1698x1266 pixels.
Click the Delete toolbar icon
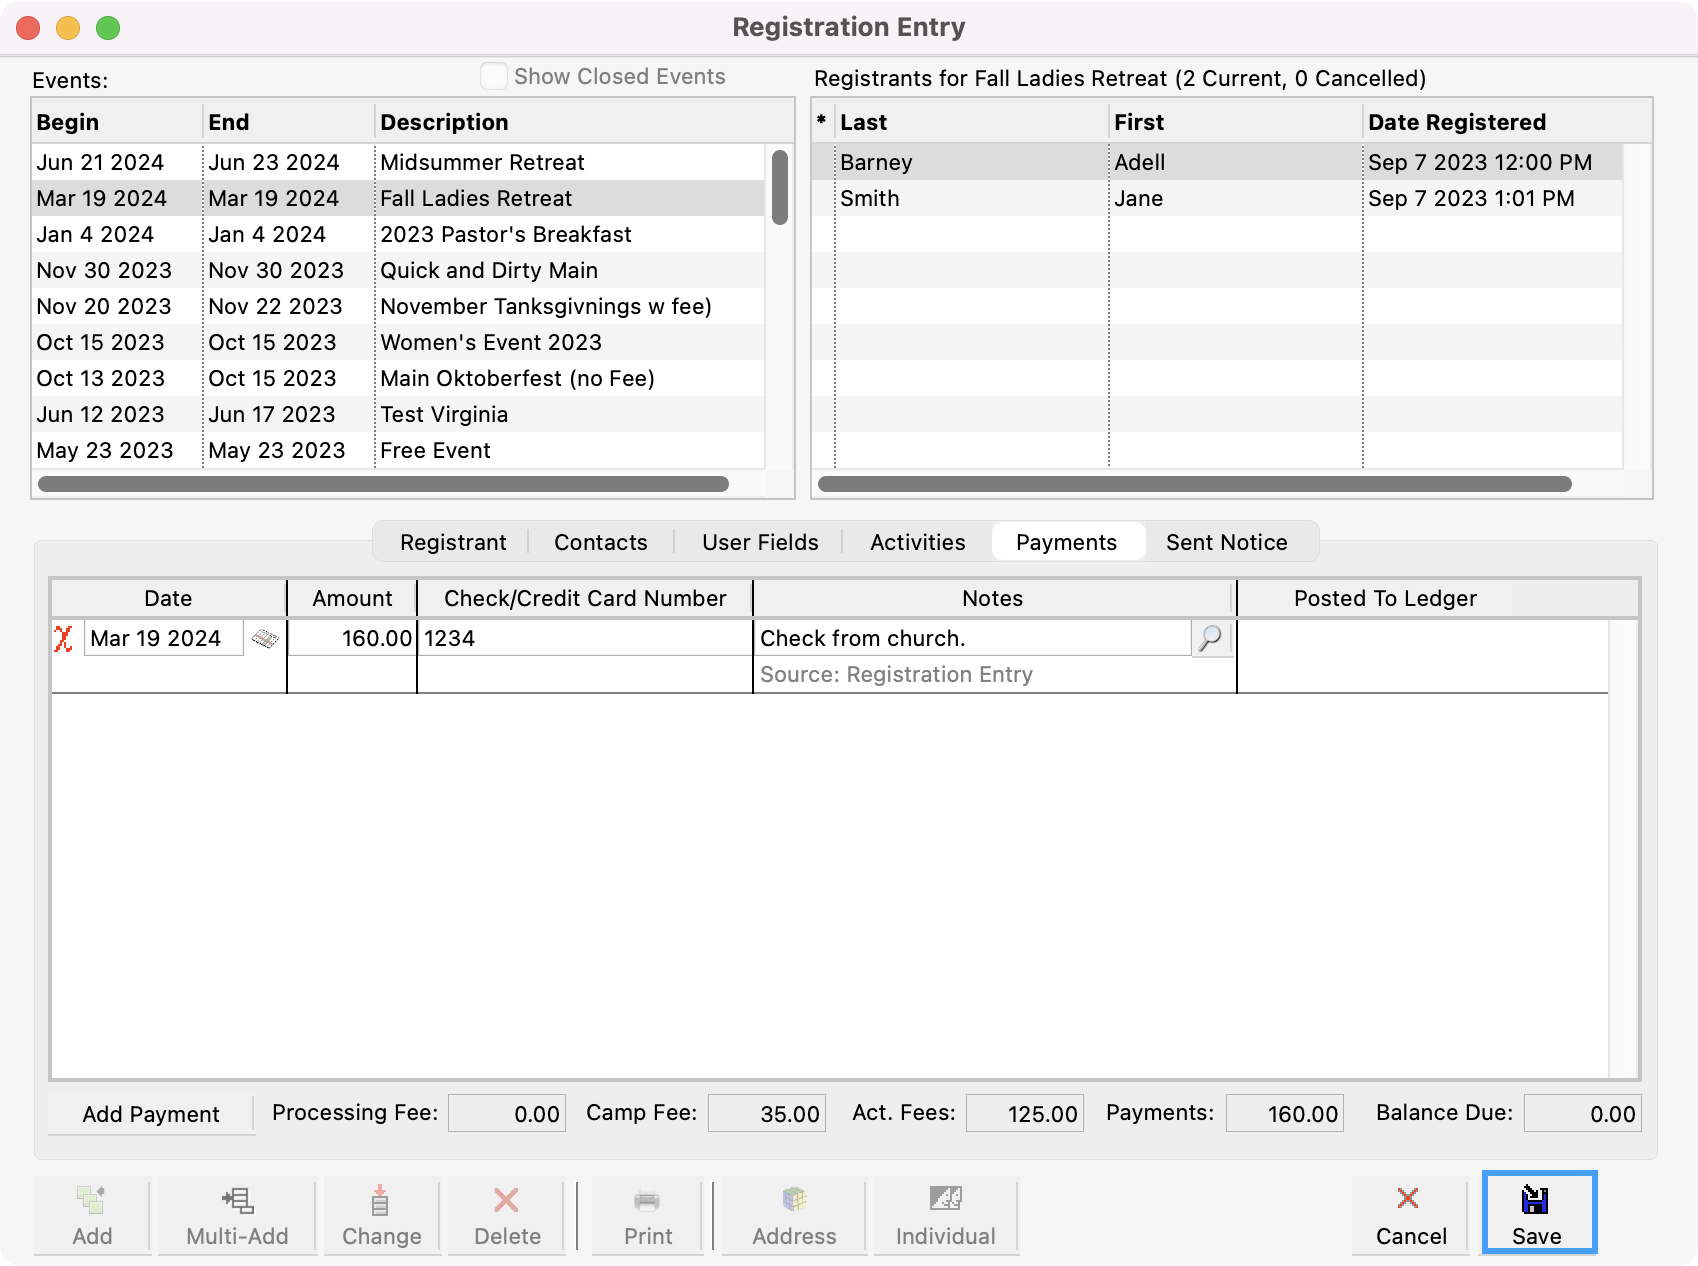click(x=507, y=1213)
